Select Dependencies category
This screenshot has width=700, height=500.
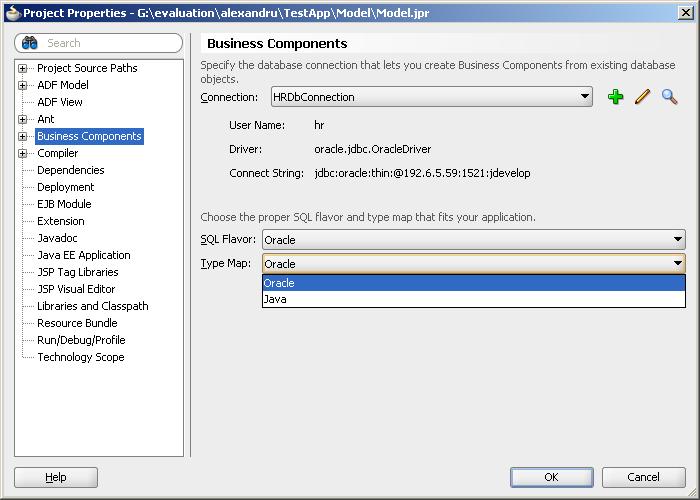pos(71,170)
